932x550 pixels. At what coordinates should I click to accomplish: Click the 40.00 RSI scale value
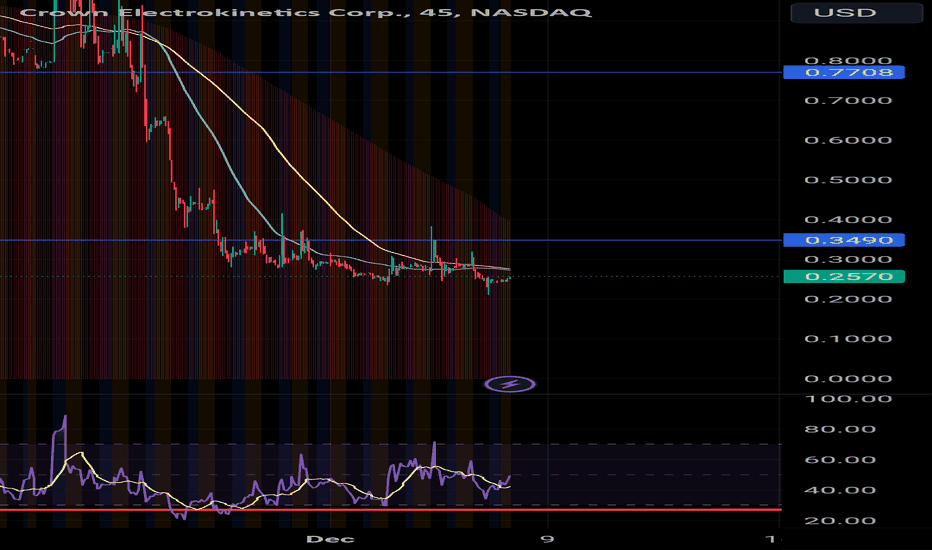840,491
